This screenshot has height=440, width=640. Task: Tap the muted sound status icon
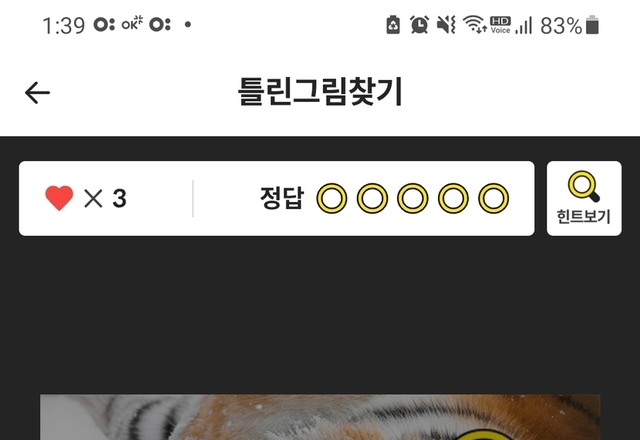coord(446,25)
